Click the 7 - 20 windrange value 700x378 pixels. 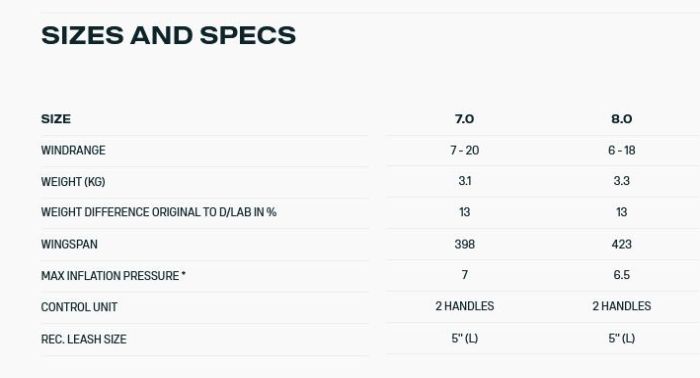(x=464, y=150)
